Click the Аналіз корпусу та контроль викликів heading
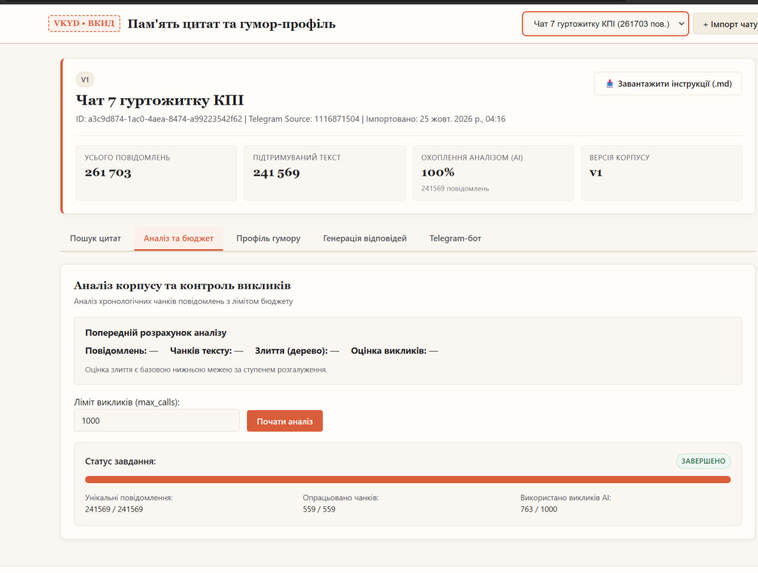Image resolution: width=758 pixels, height=573 pixels. point(182,286)
